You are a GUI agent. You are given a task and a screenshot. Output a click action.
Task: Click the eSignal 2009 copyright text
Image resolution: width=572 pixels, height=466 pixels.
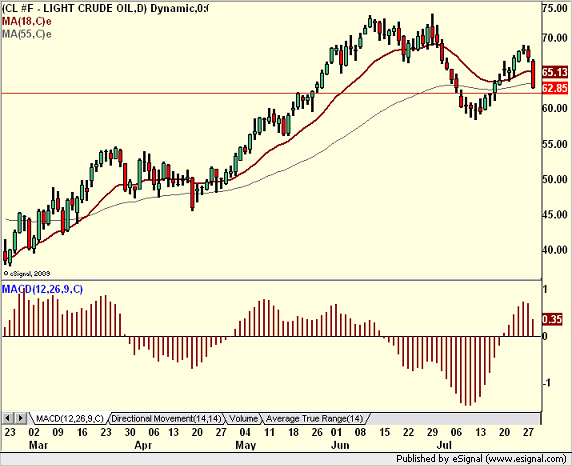point(27,273)
